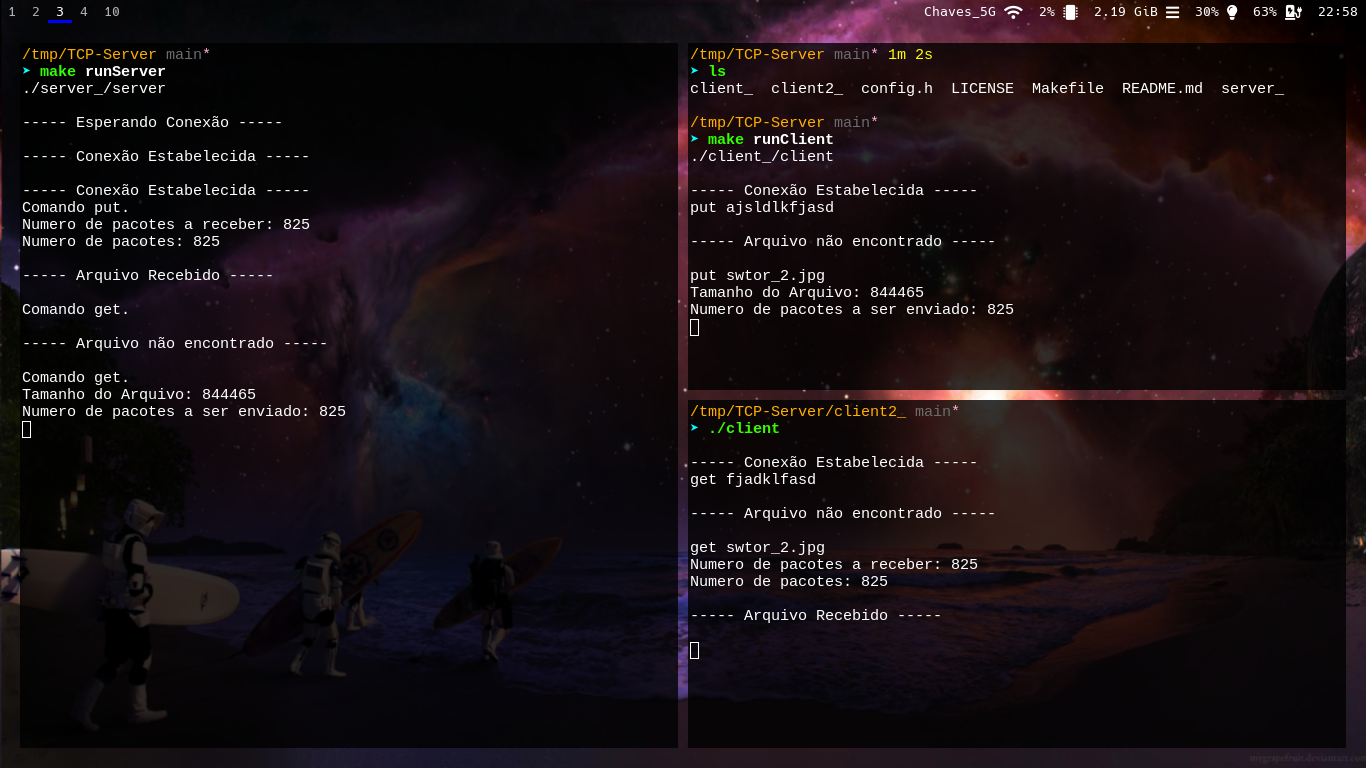
Task: Click the 30% brightness indicator
Action: [x=1207, y=12]
